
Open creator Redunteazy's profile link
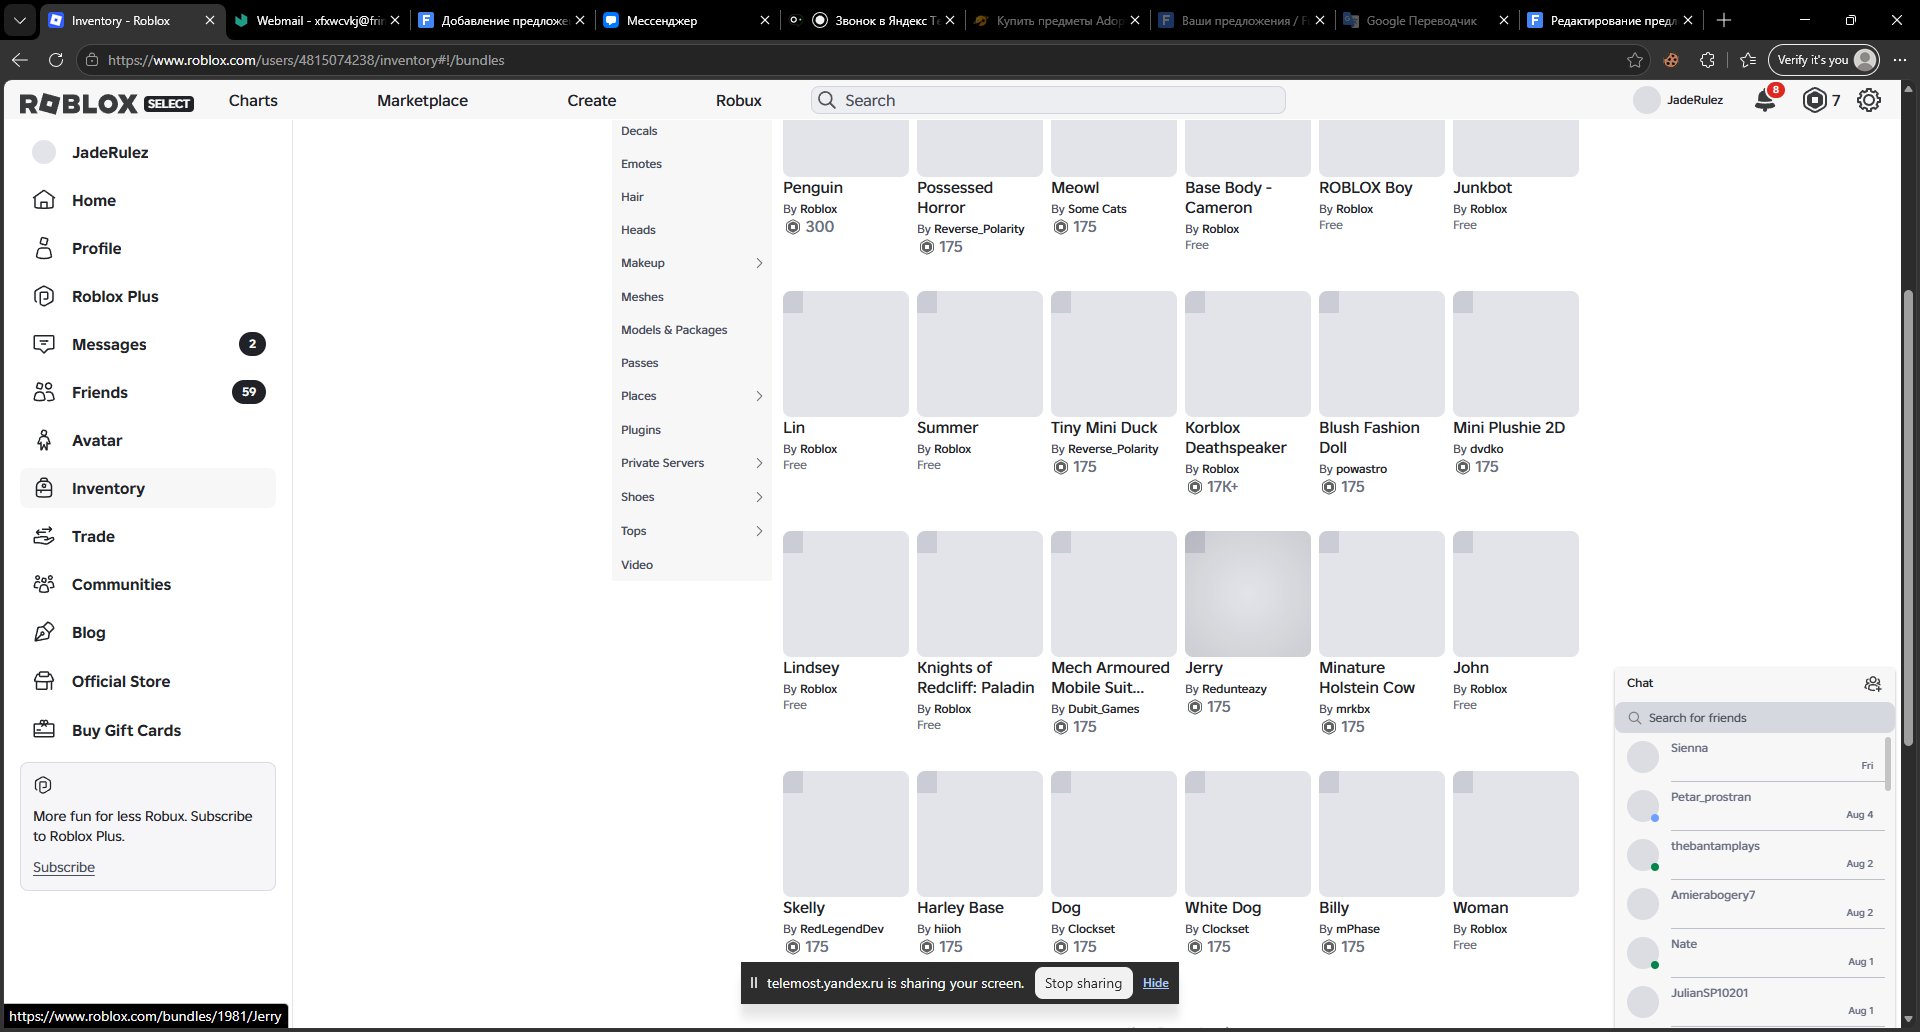click(x=1234, y=689)
